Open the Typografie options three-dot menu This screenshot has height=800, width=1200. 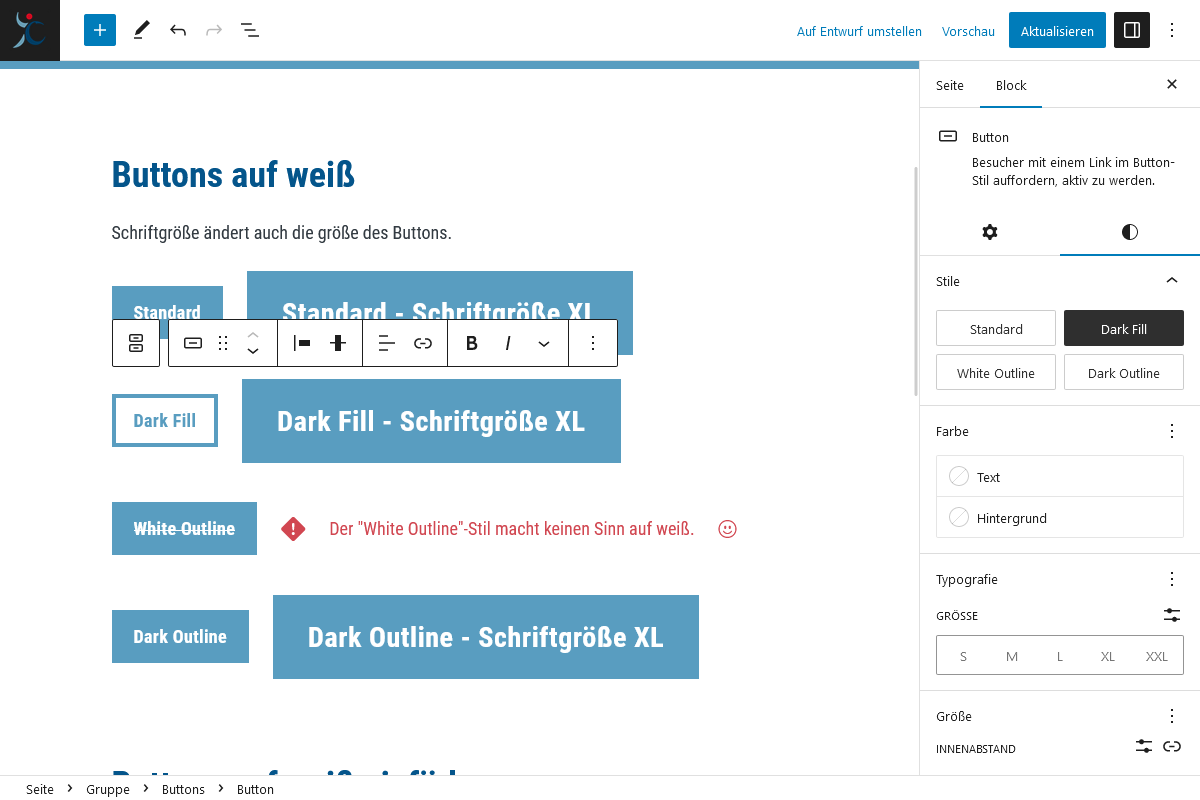point(1171,579)
